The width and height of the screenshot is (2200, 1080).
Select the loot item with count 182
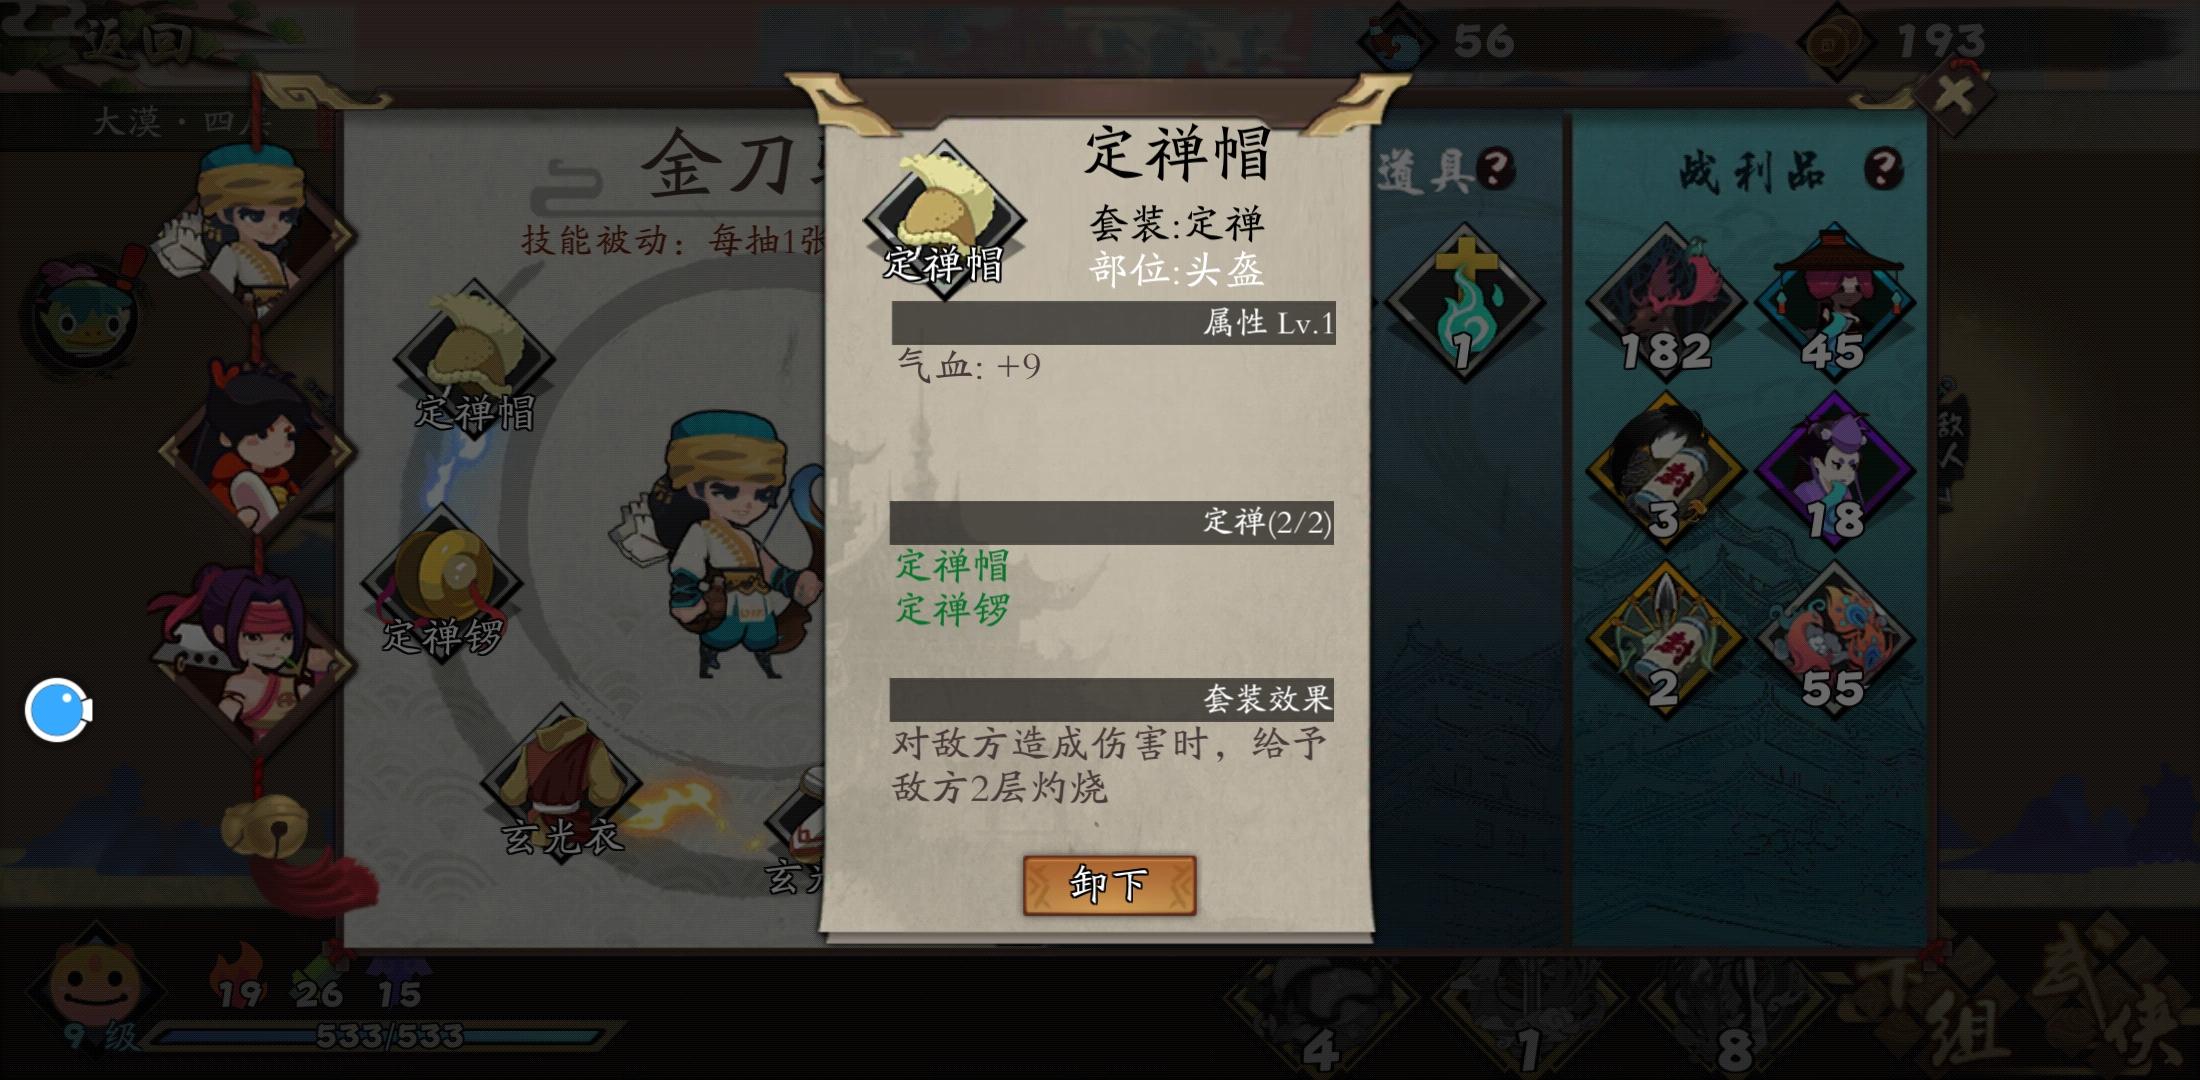[1665, 301]
